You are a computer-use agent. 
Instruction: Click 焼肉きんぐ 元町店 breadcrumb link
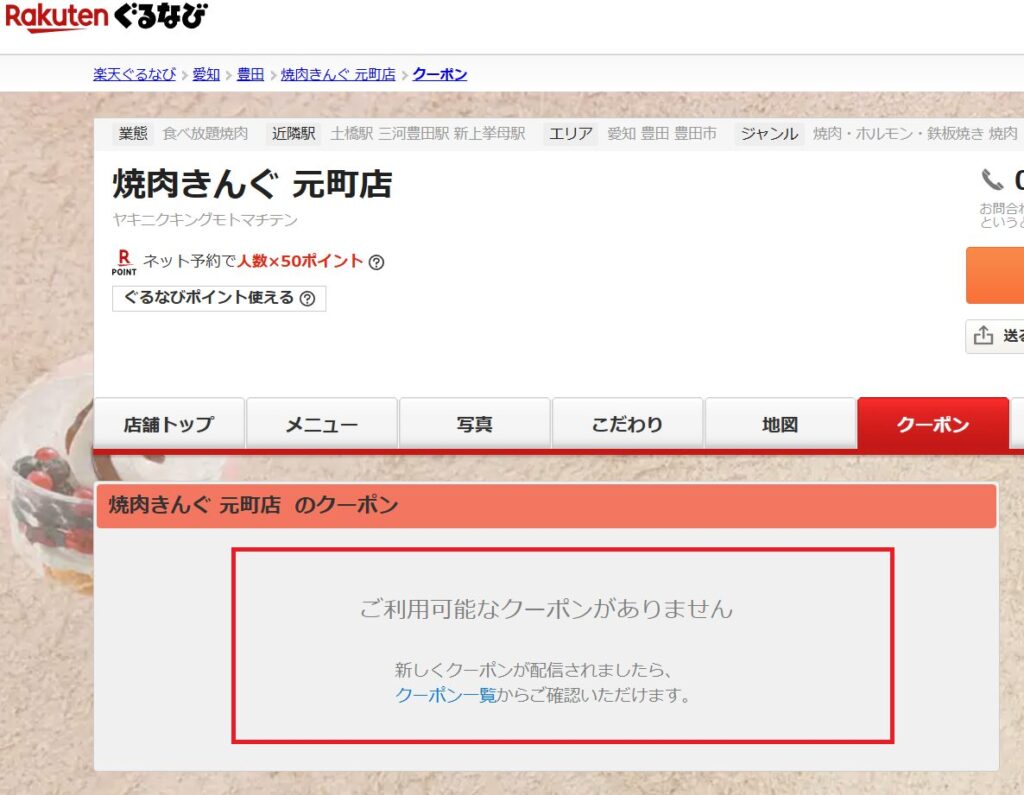[x=338, y=74]
